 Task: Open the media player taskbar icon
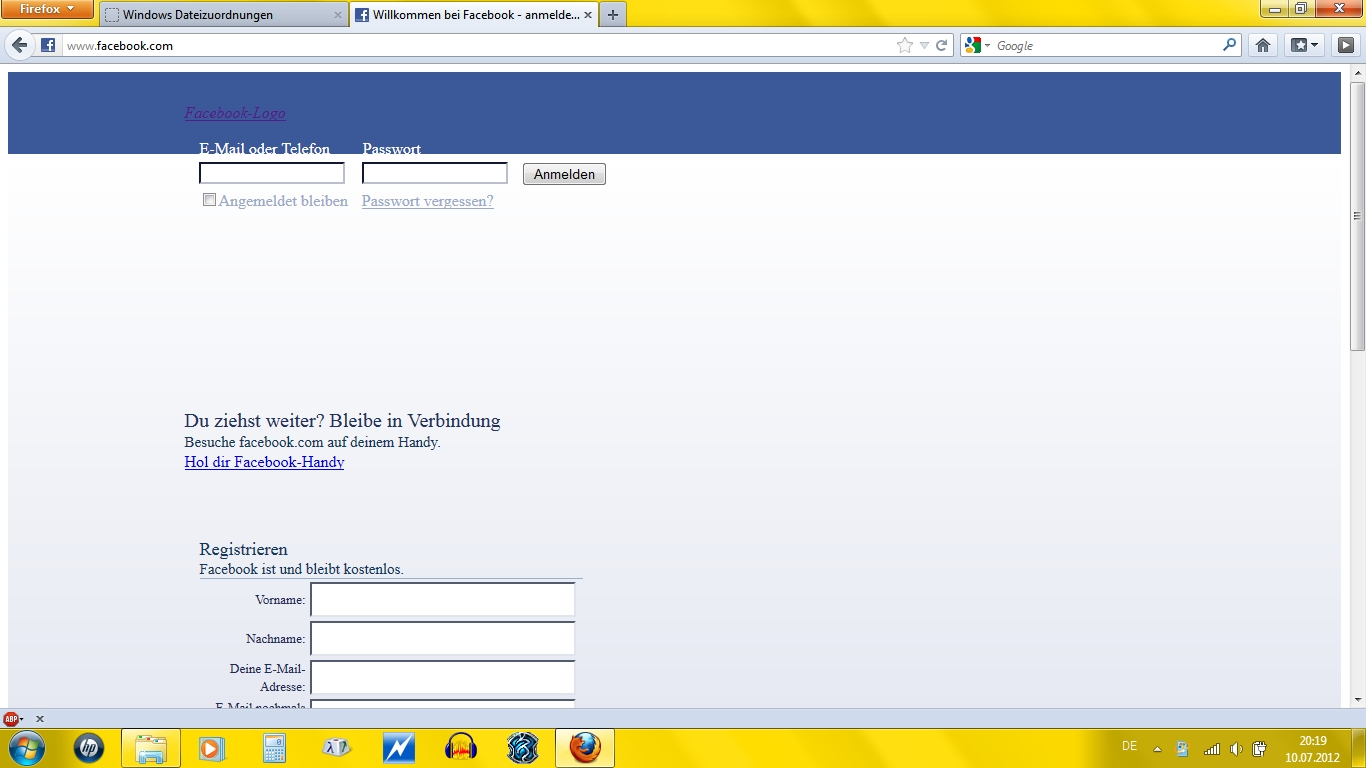click(x=211, y=747)
